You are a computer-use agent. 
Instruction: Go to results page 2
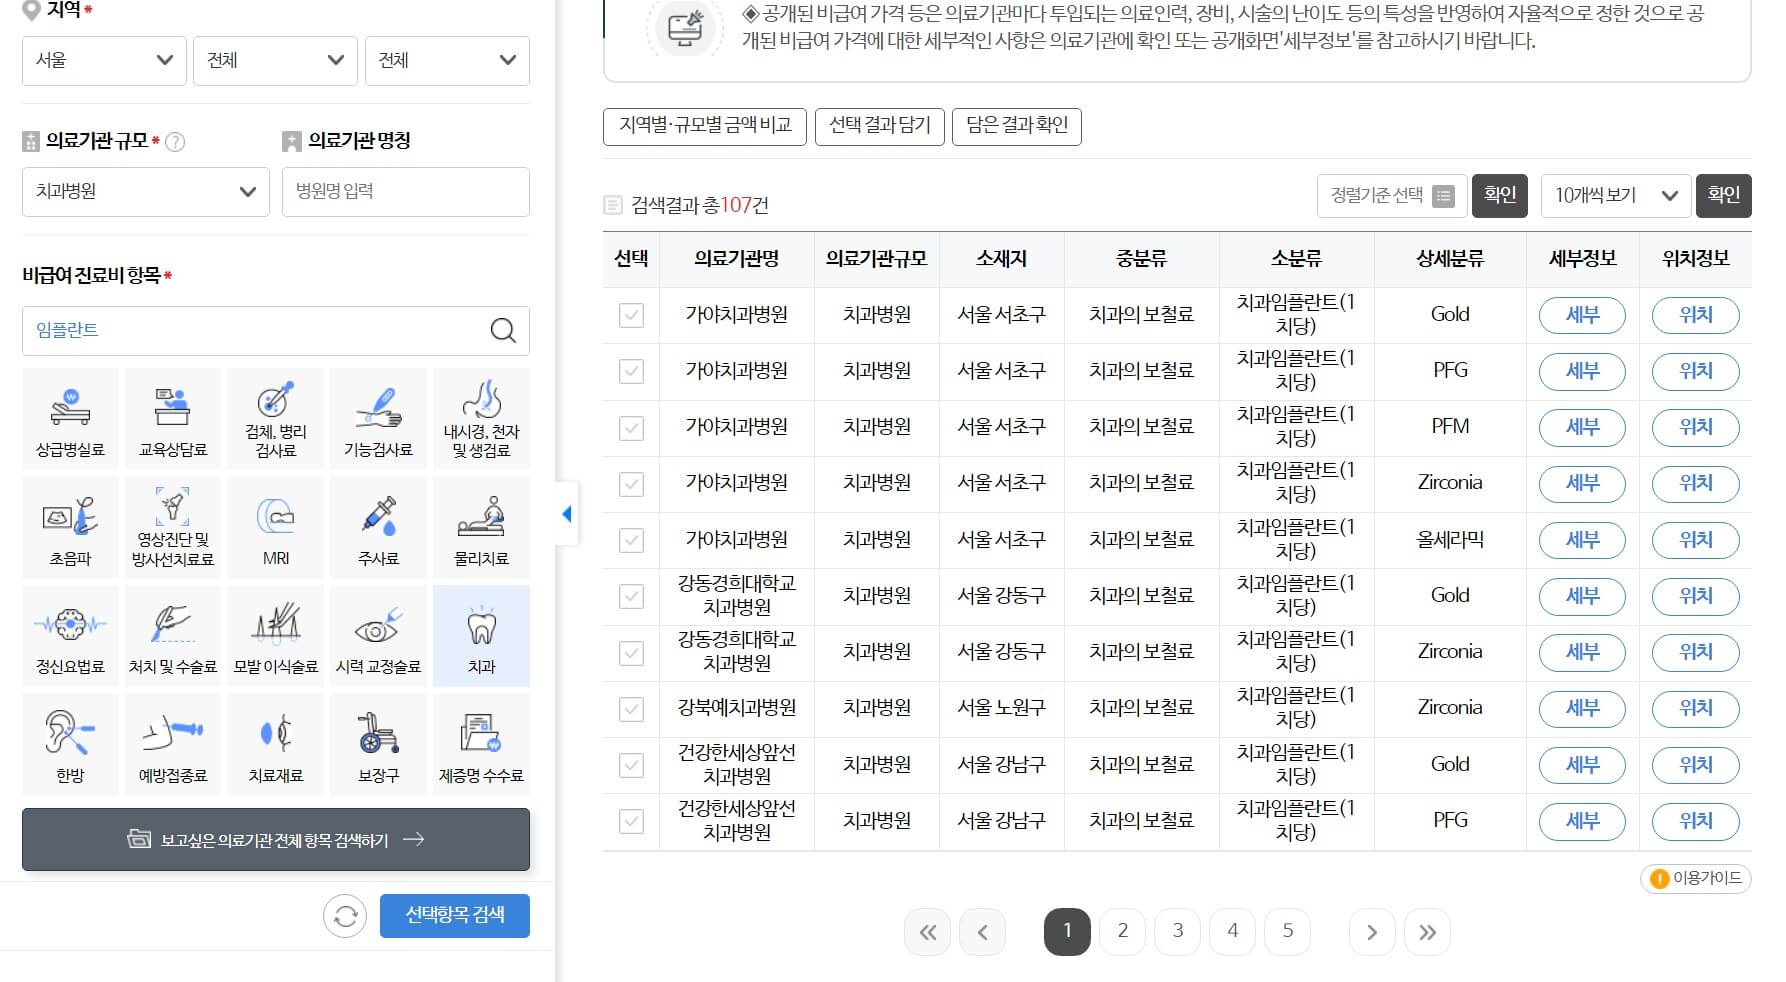[1122, 932]
